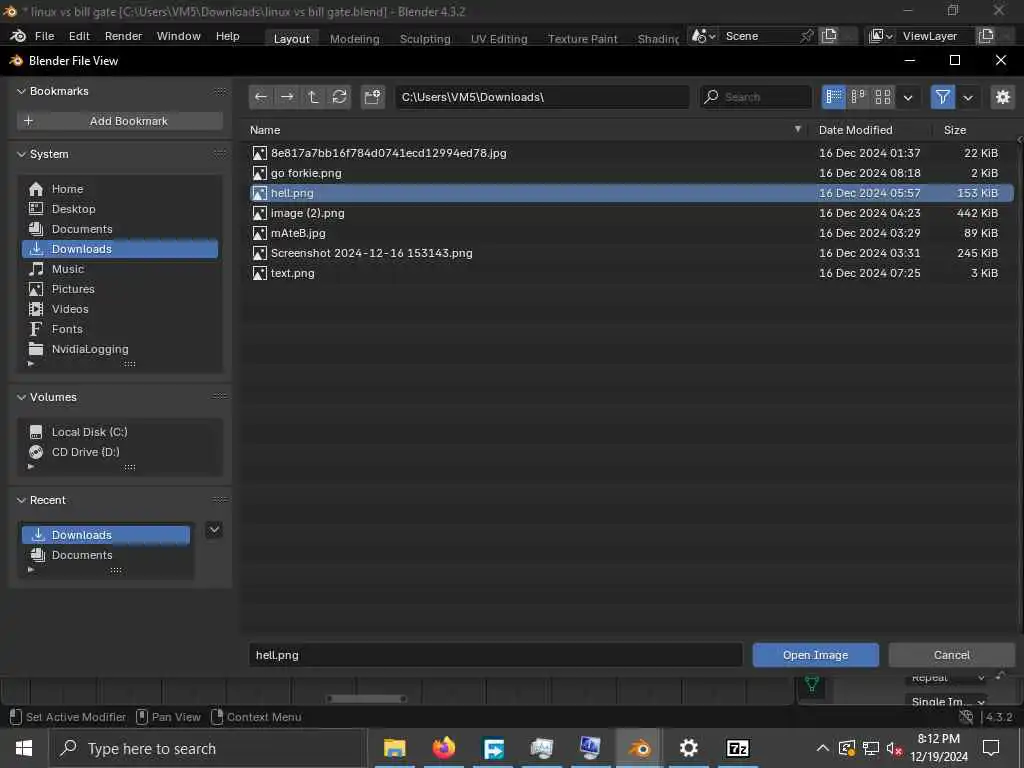Toggle file filtering funnel button
Screen dimensions: 1024x768
pyautogui.click(x=942, y=97)
